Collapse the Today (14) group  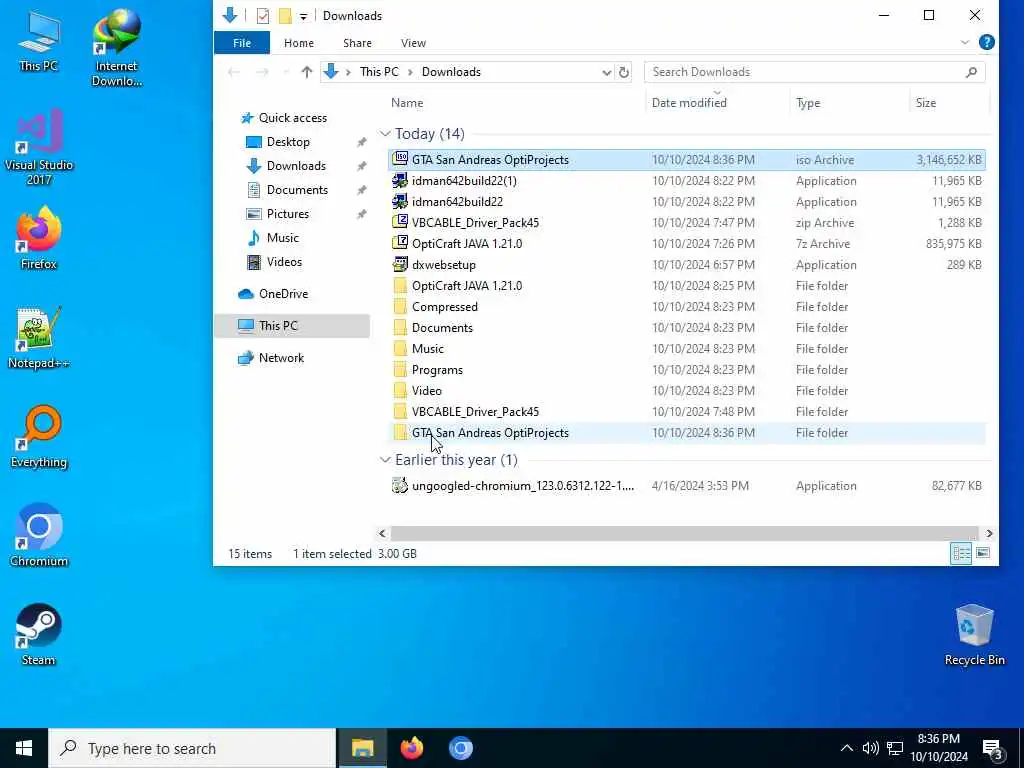click(x=385, y=134)
